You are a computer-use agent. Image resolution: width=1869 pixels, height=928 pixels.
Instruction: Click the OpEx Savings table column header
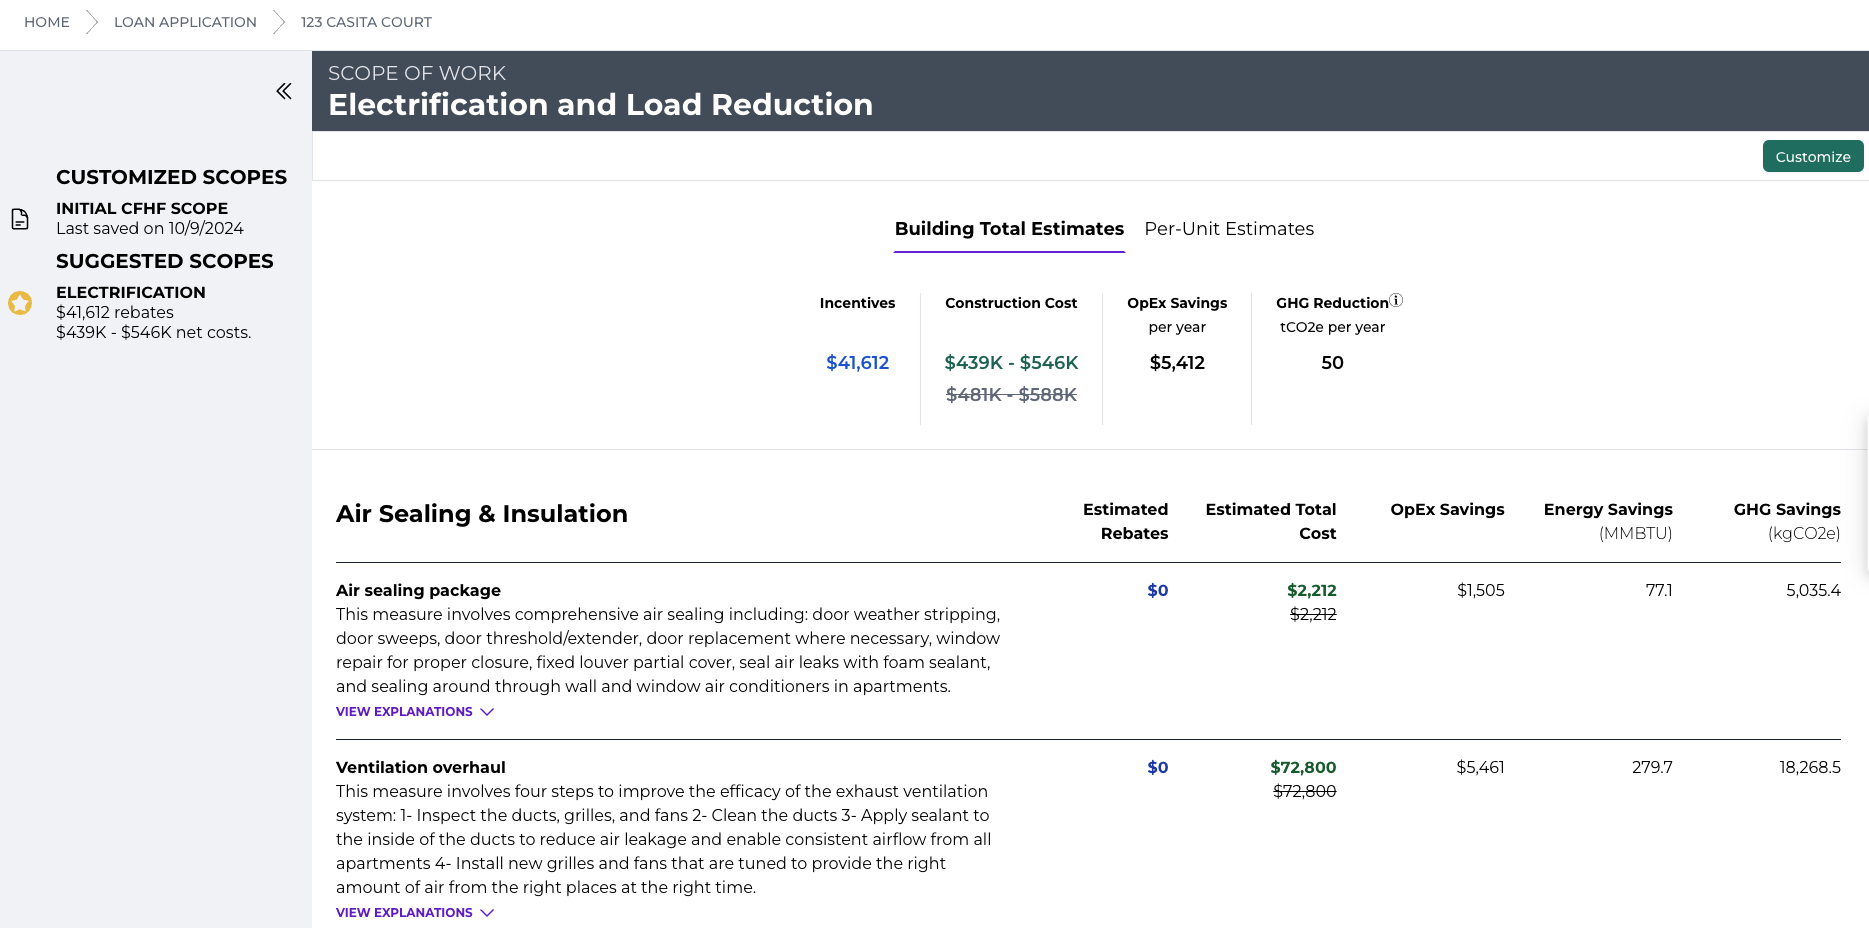click(x=1447, y=510)
